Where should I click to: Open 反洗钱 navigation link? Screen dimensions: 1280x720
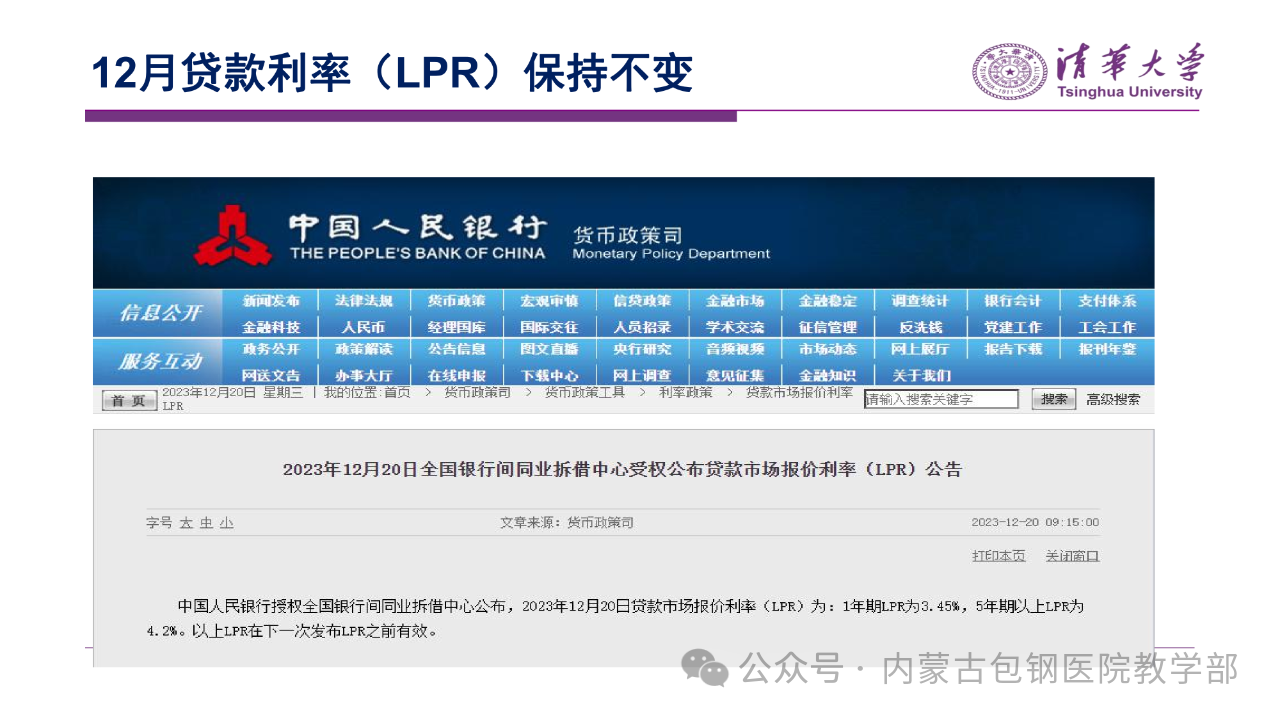(x=921, y=327)
